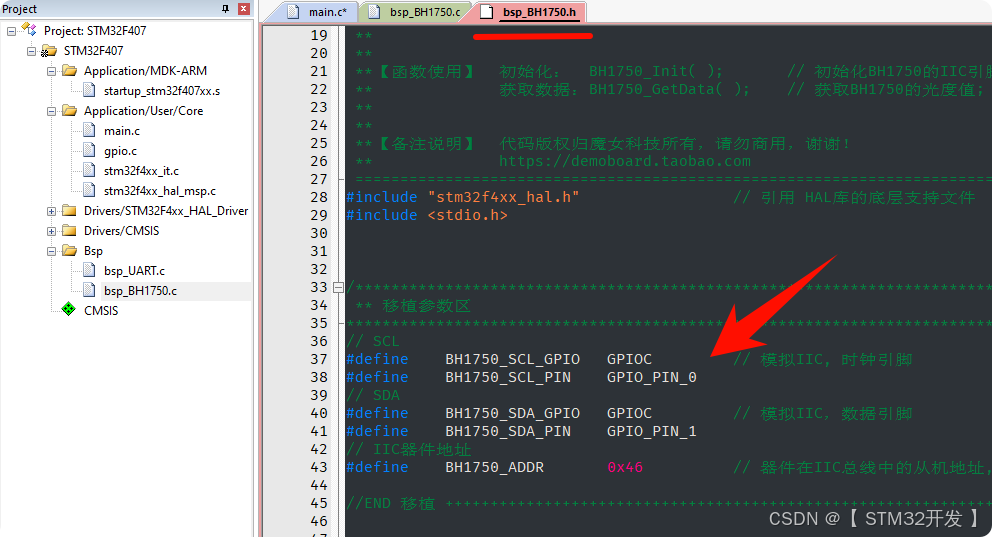
Task: Click the Bsp folder icon
Action: pos(70,250)
